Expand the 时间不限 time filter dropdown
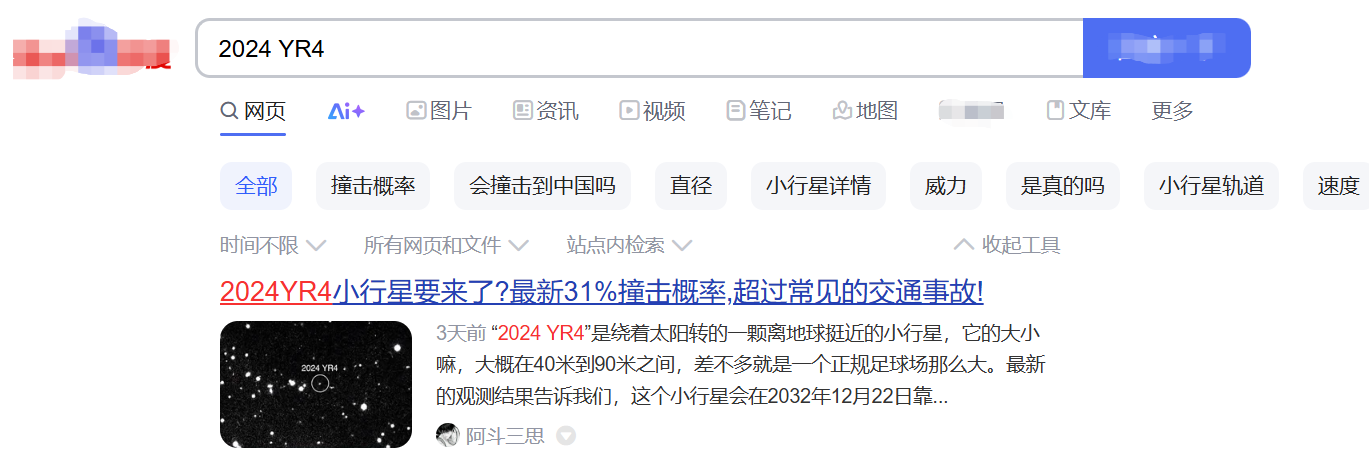1369x476 pixels. click(273, 245)
